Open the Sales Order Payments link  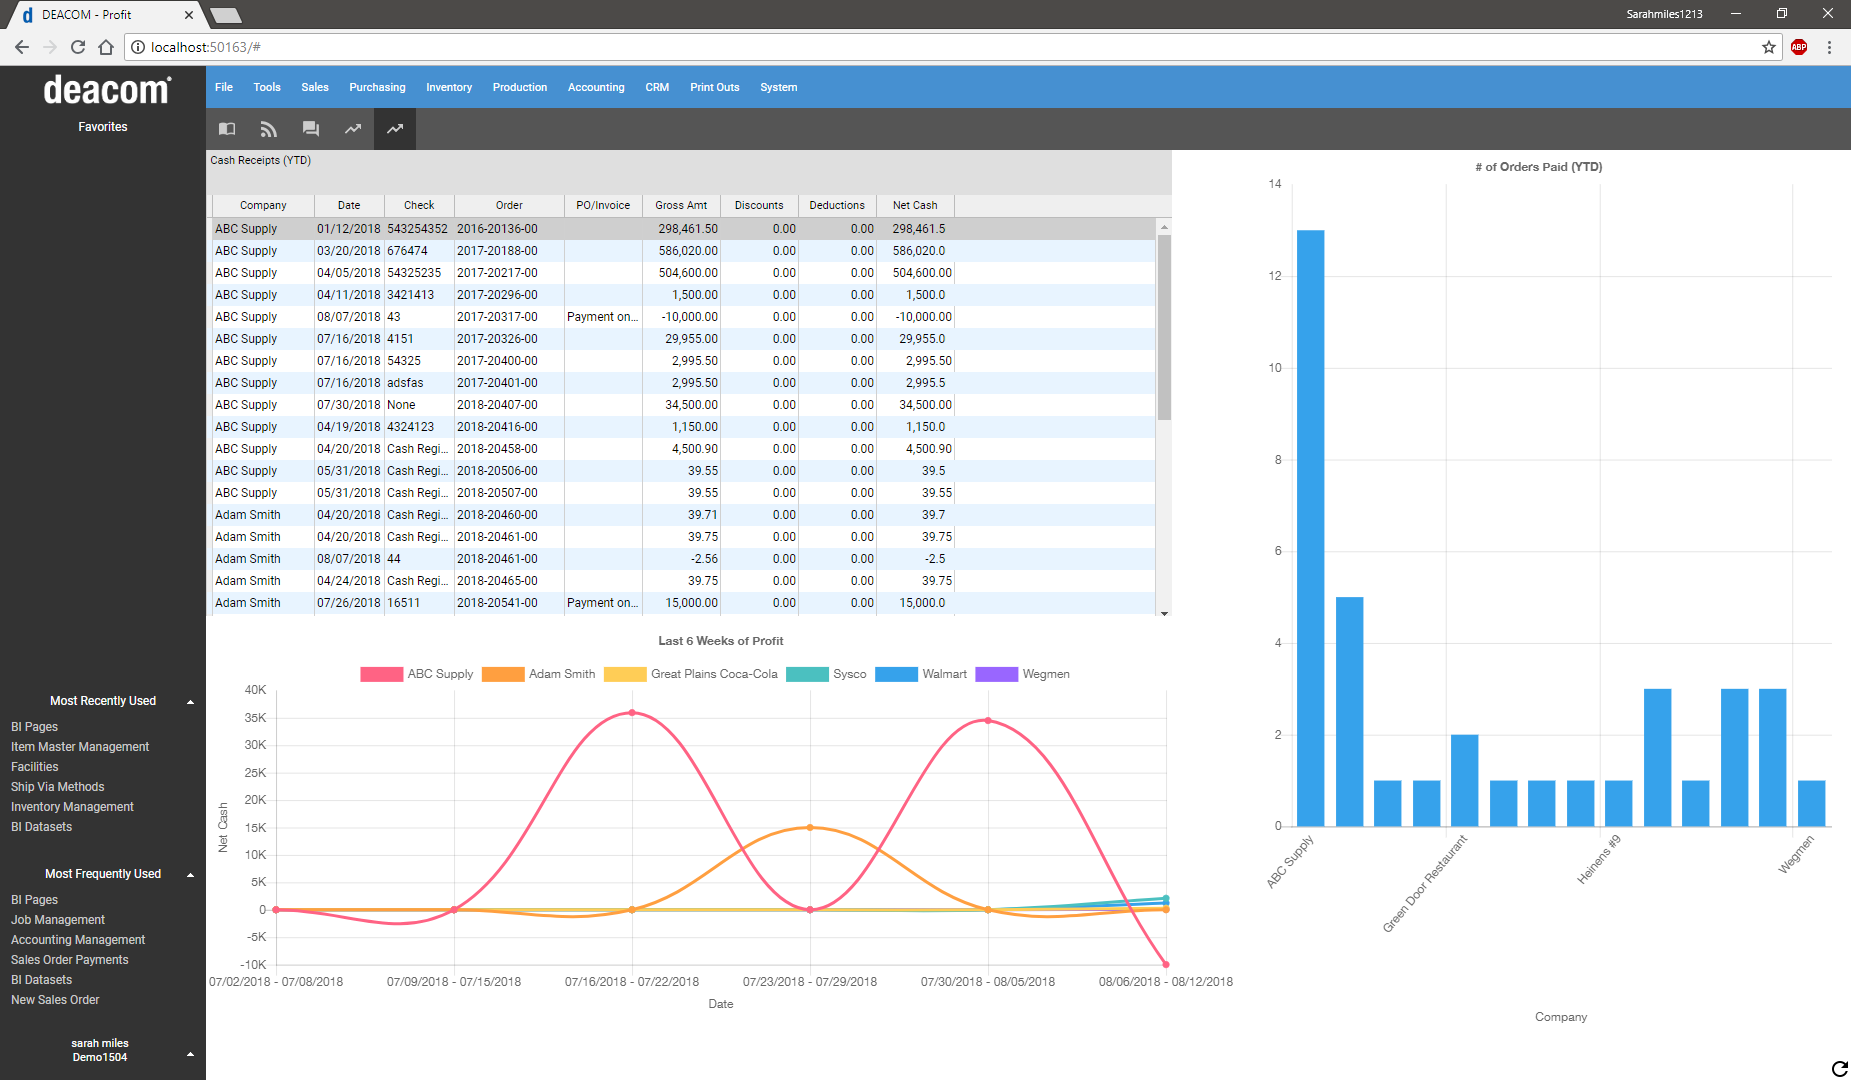pos(70,960)
